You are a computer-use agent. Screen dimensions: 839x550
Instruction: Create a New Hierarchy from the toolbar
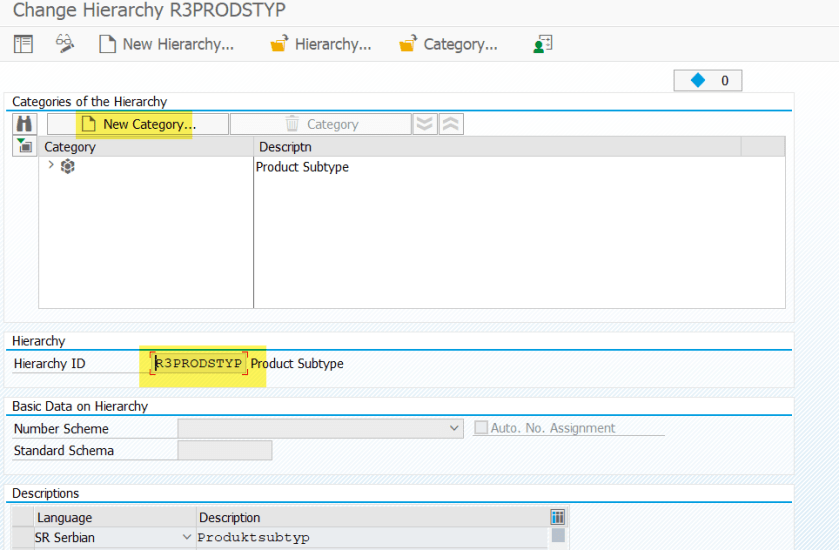pyautogui.click(x=166, y=44)
